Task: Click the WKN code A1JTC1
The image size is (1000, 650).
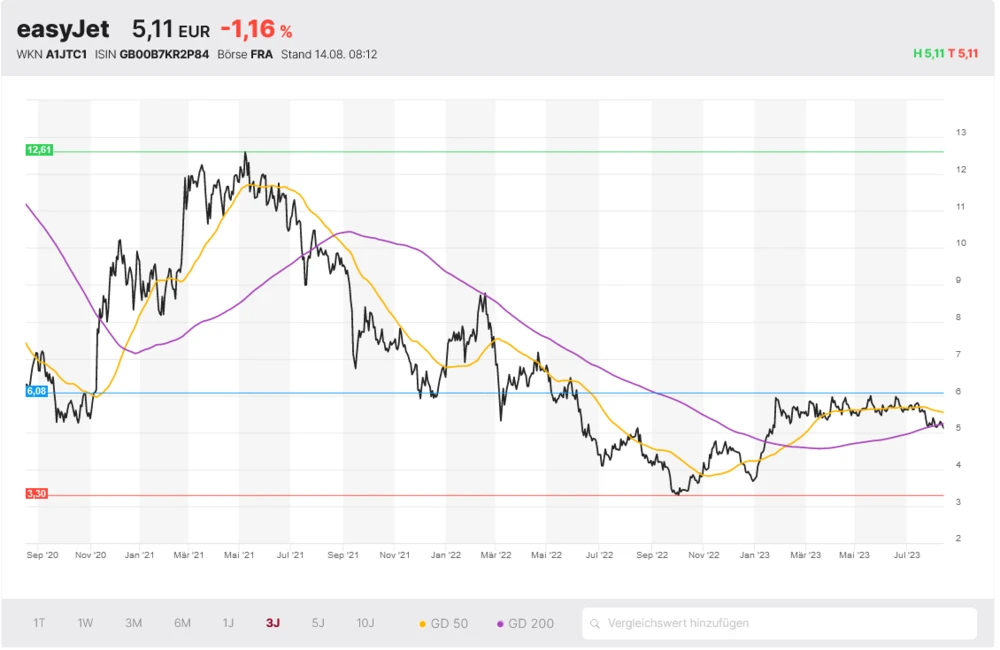Action: click(66, 54)
